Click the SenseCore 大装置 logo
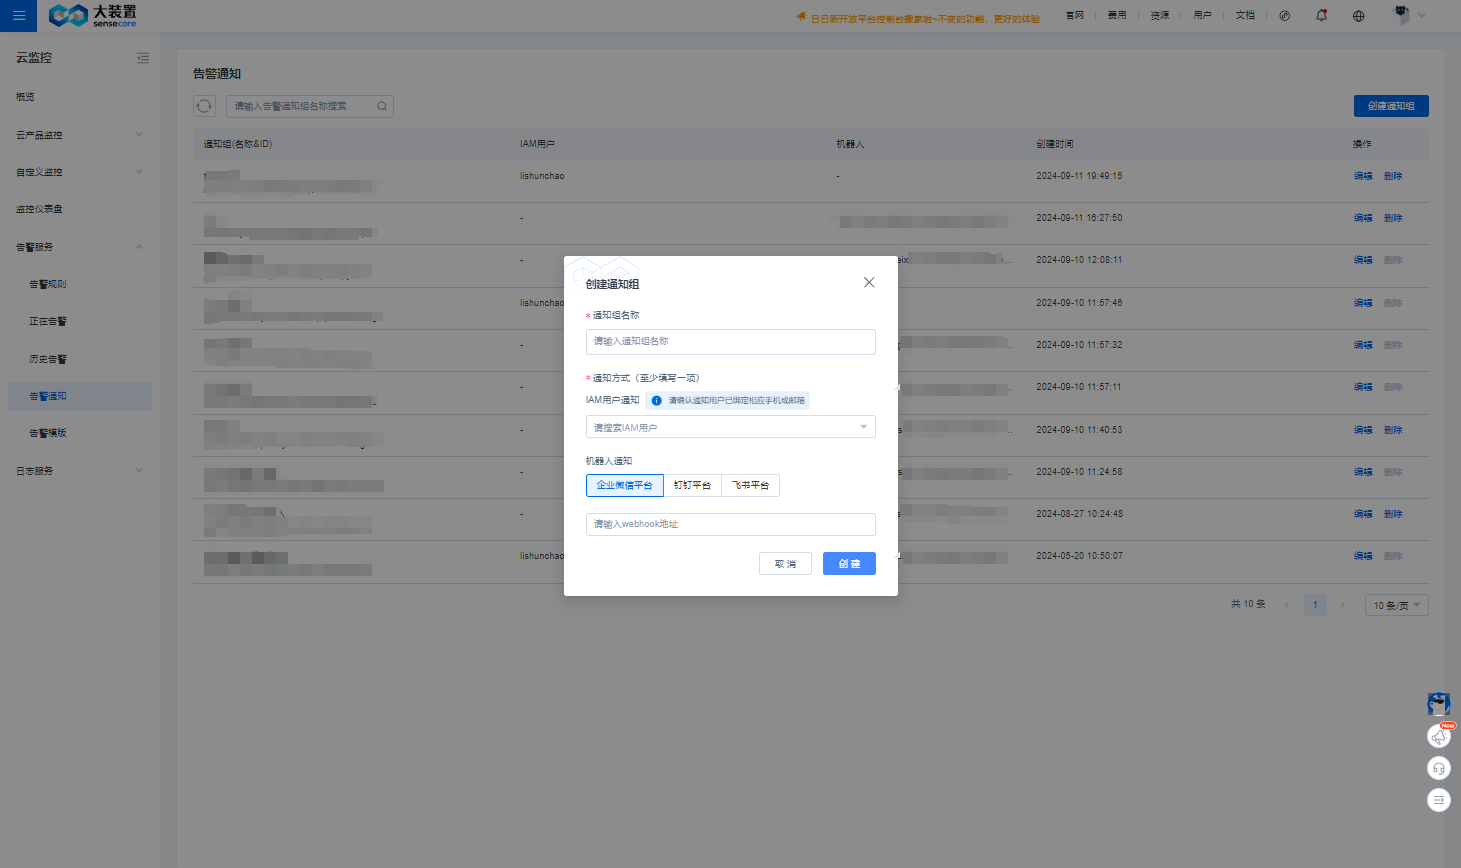Image resolution: width=1461 pixels, height=868 pixels. point(92,15)
